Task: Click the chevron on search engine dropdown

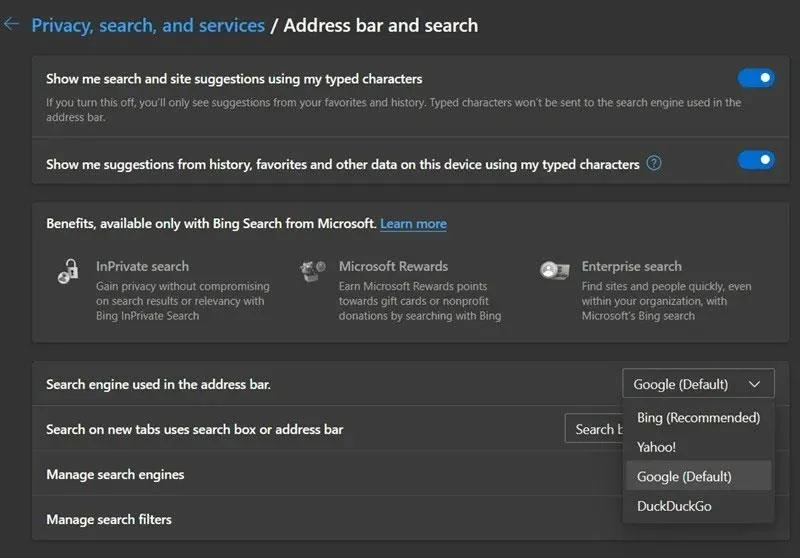Action: coord(755,384)
